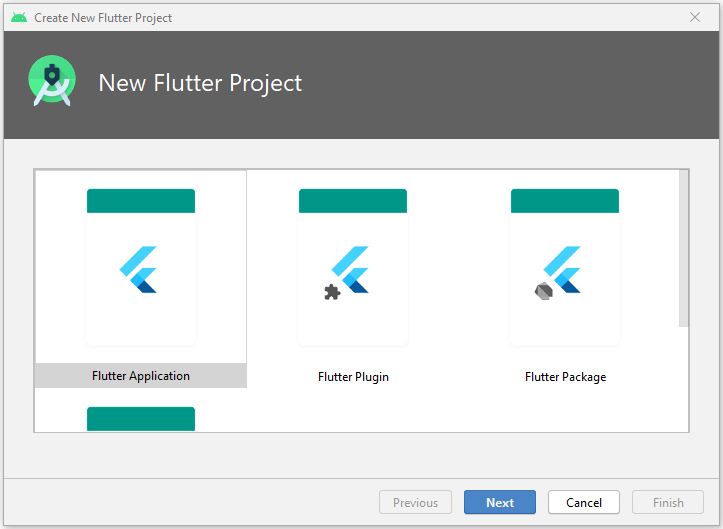723x529 pixels.
Task: Click the Android icon in title bar
Action: pyautogui.click(x=19, y=18)
